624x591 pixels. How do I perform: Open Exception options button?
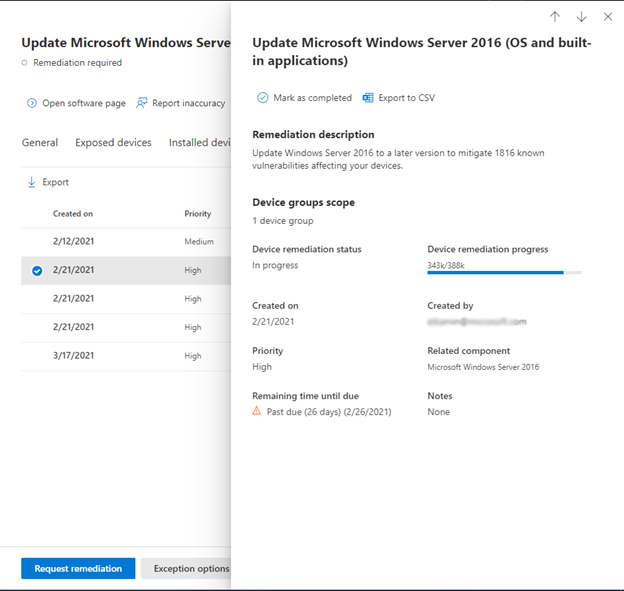[186, 568]
